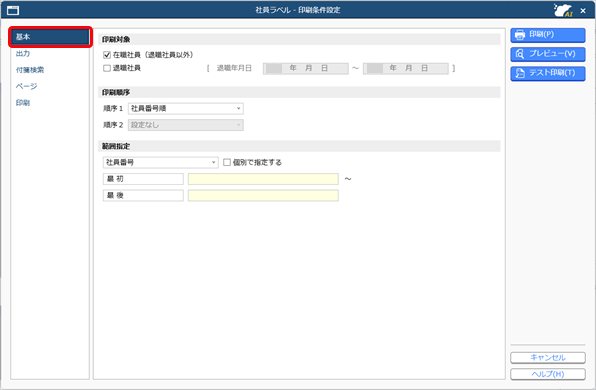Click the 最 初 label box
The width and height of the screenshot is (596, 390).
(143, 179)
